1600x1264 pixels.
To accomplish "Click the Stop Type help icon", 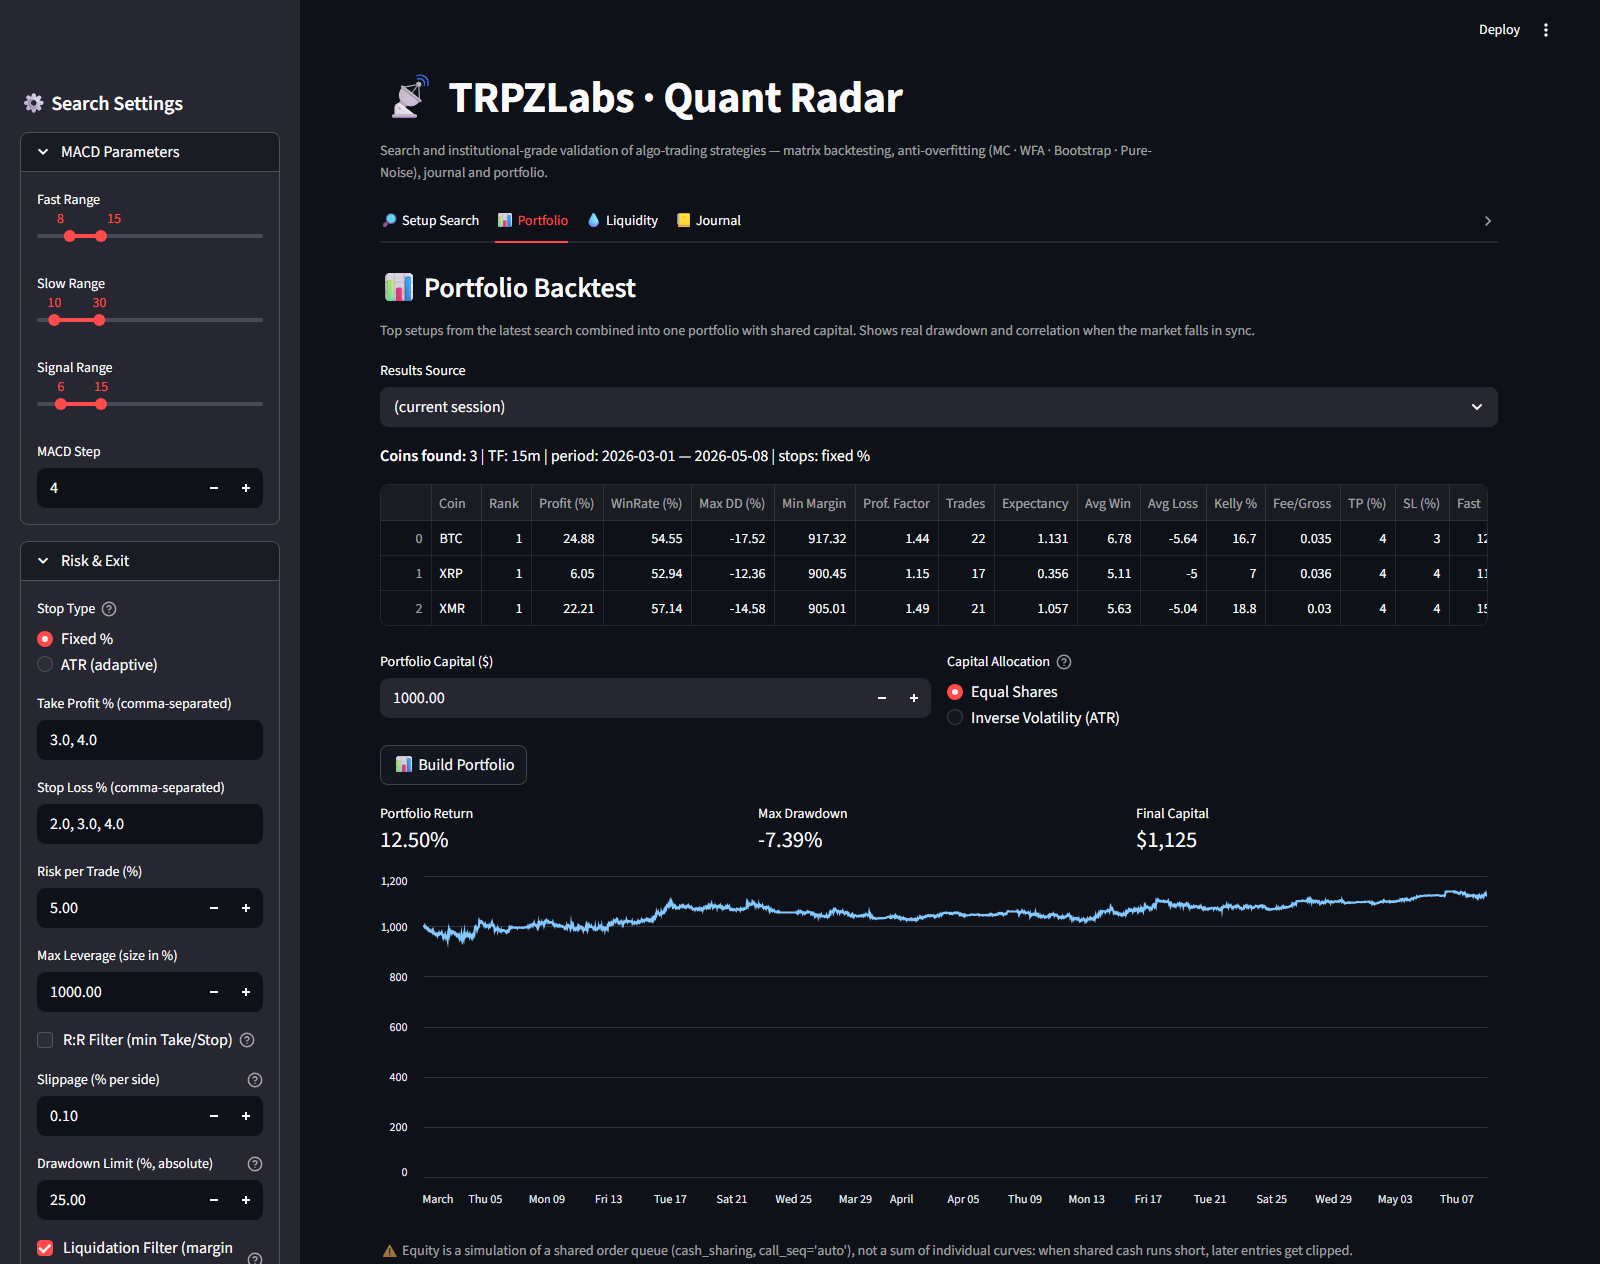I will click(x=110, y=609).
